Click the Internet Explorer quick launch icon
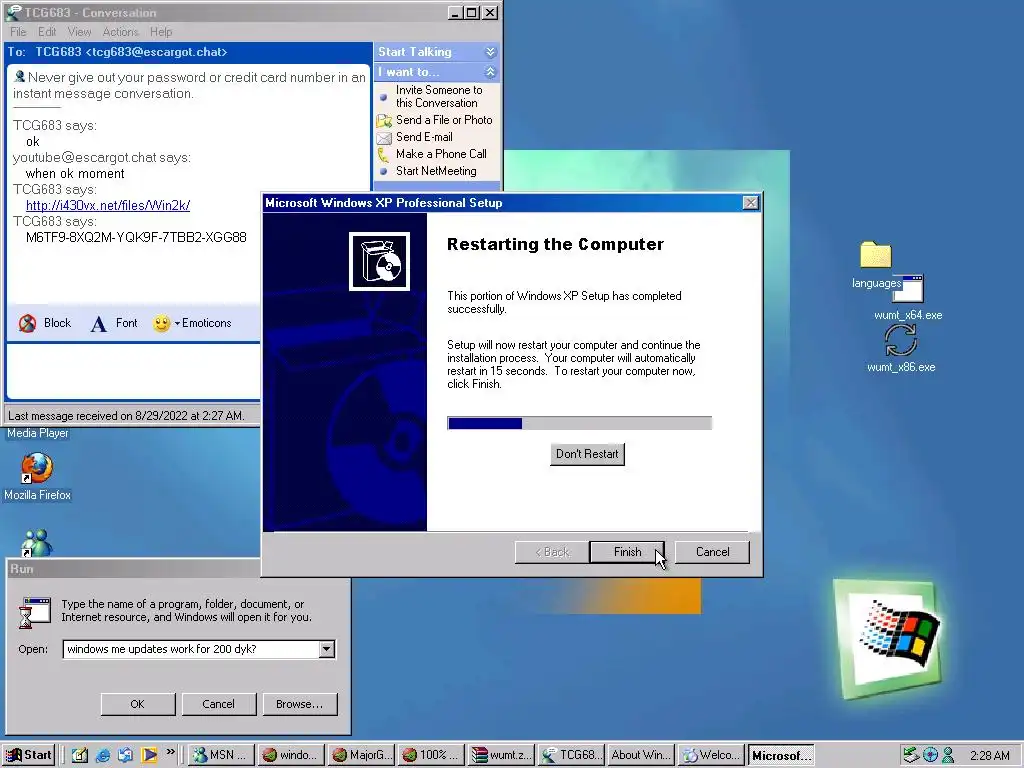The height and width of the screenshot is (768, 1024). point(103,756)
